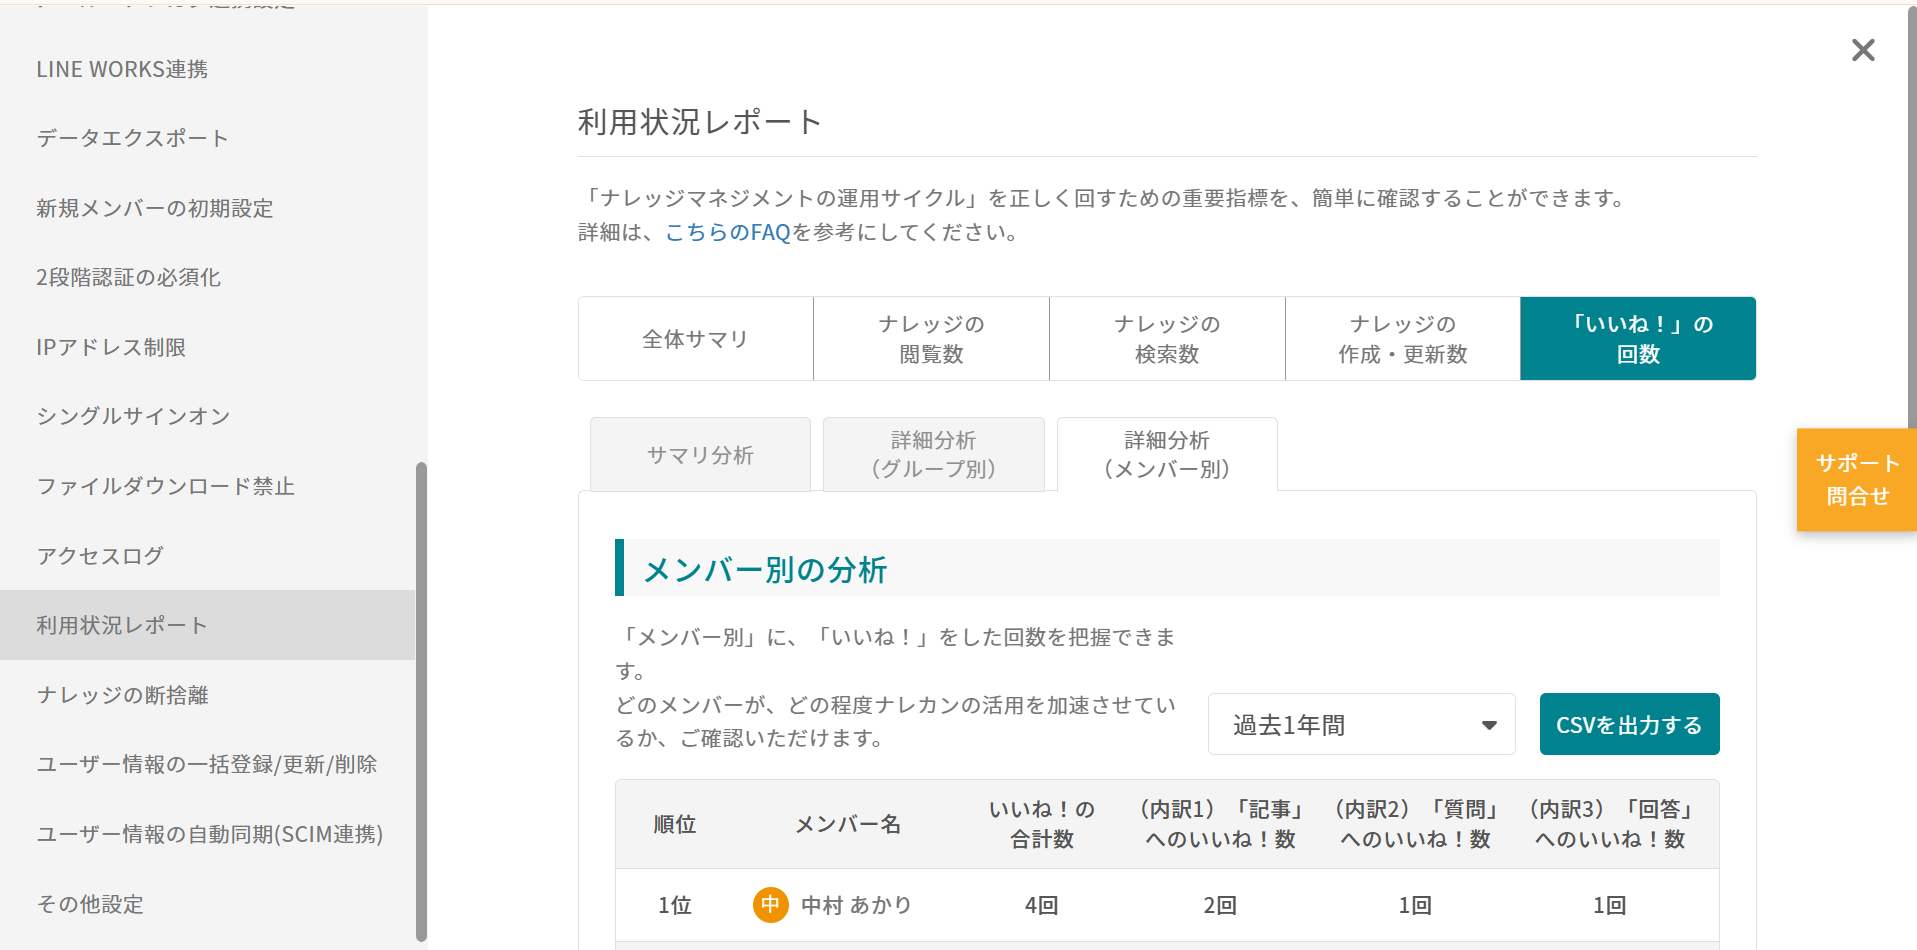Click the CSVを出力する button
The width and height of the screenshot is (1917, 950).
click(x=1628, y=724)
